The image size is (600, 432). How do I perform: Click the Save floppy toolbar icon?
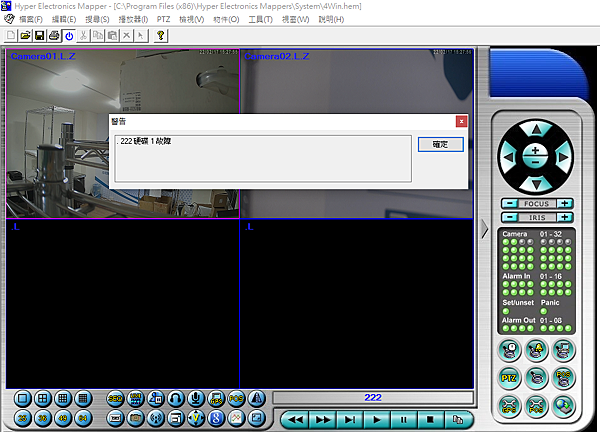tap(39, 36)
